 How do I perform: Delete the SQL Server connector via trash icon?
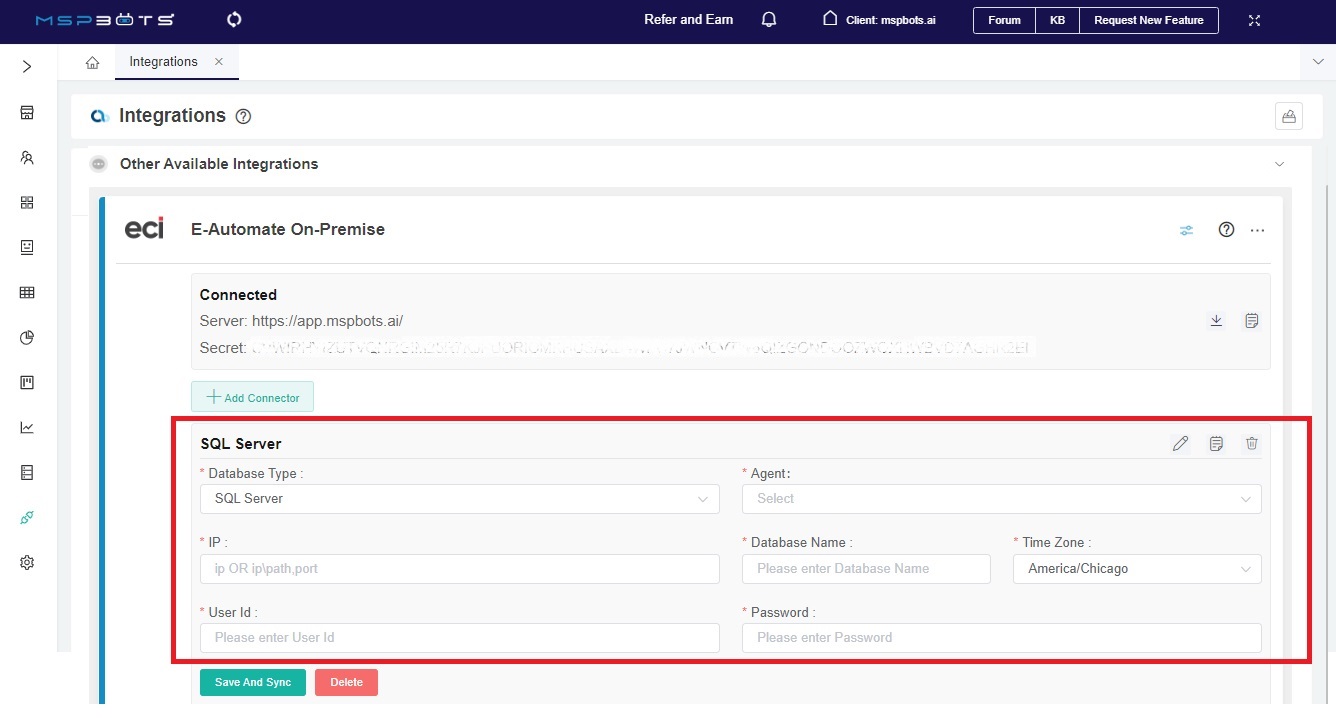point(1251,443)
